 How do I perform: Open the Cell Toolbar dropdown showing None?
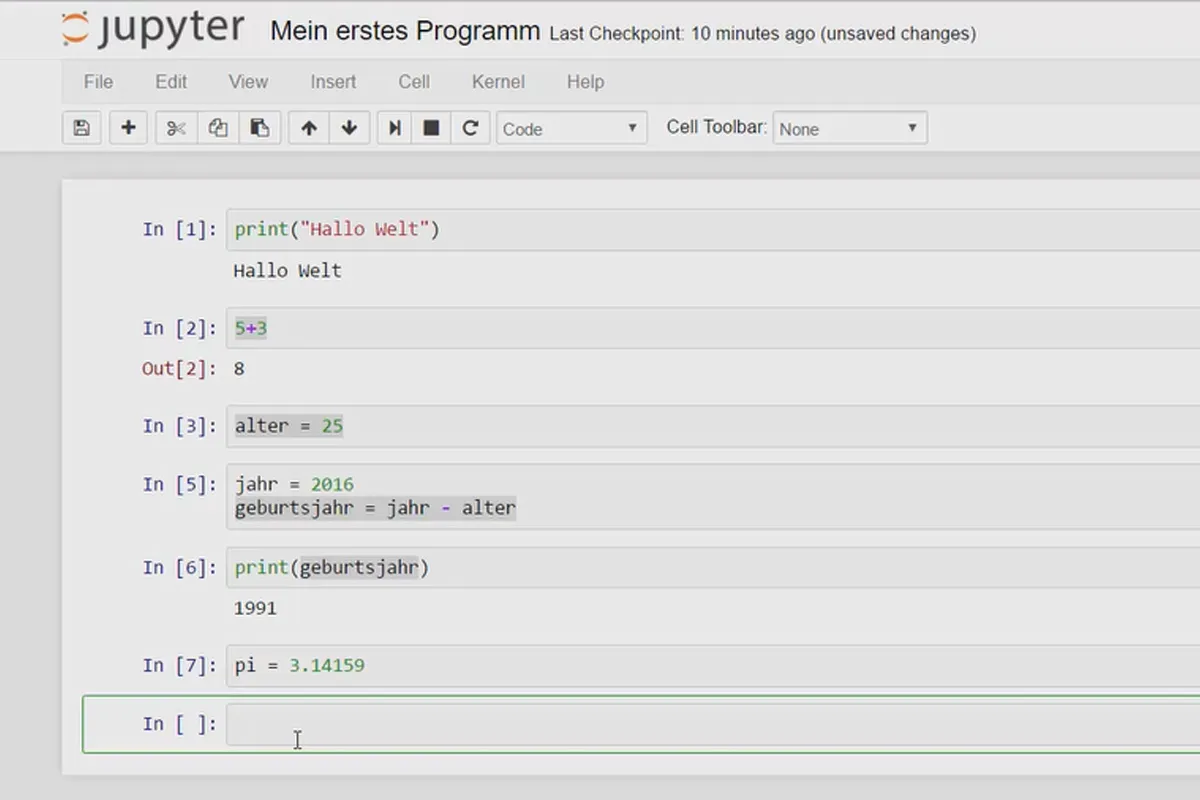(x=850, y=128)
